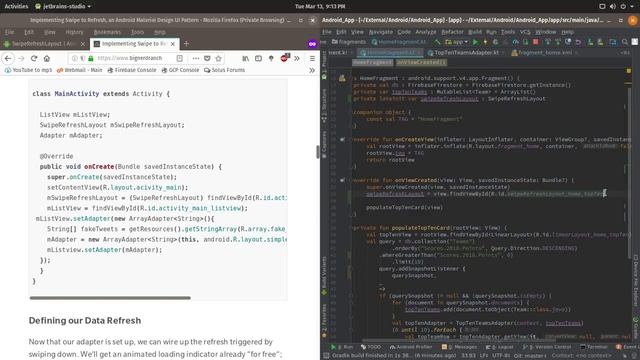This screenshot has height=360, width=640.
Task: Open Firefox home page
Action: (x=47, y=58)
